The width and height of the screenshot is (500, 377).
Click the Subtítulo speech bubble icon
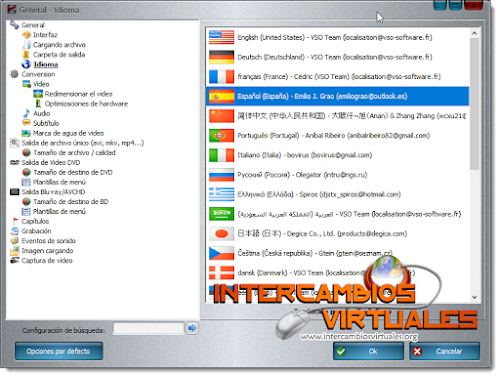point(26,123)
